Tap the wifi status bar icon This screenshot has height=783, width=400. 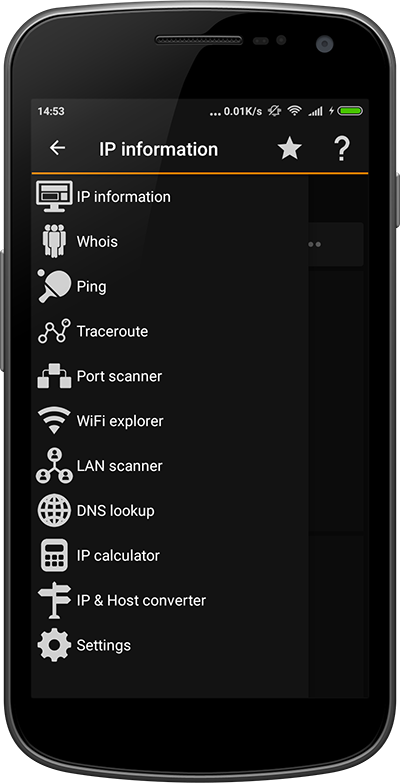pyautogui.click(x=295, y=111)
